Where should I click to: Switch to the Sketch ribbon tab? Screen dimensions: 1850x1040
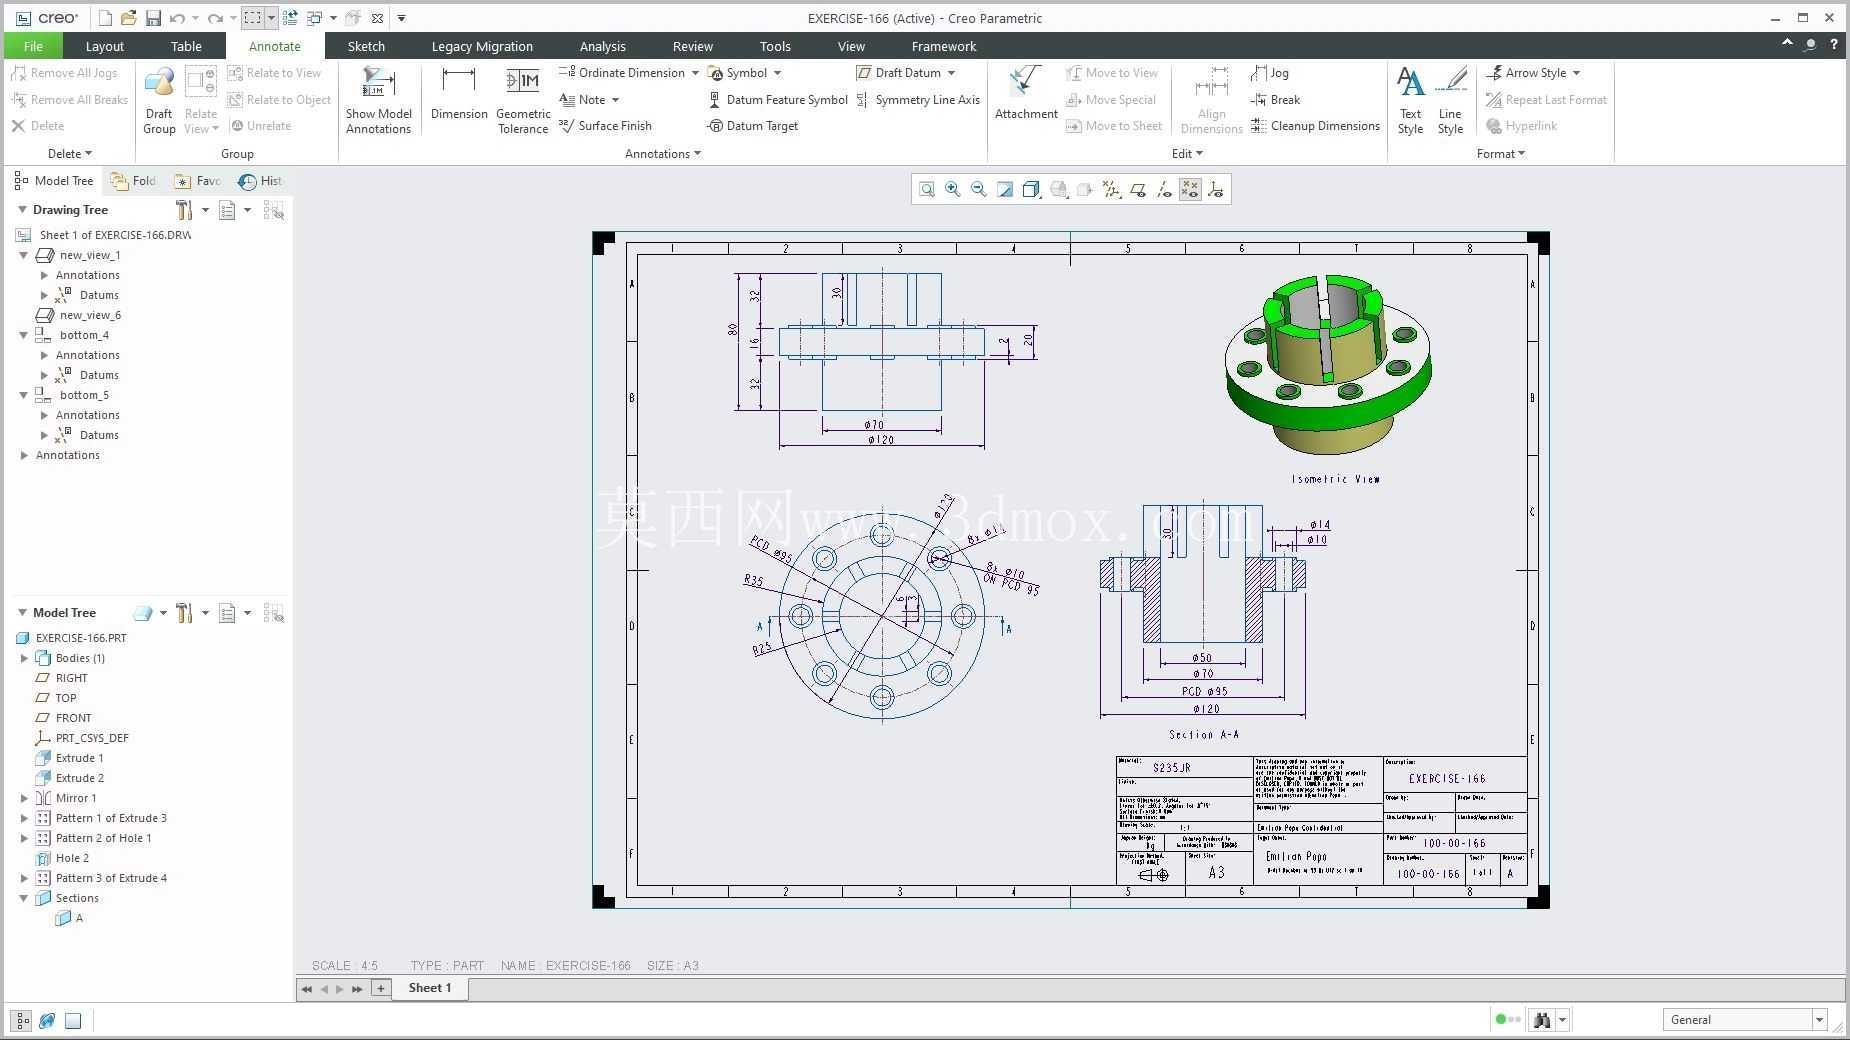click(366, 46)
